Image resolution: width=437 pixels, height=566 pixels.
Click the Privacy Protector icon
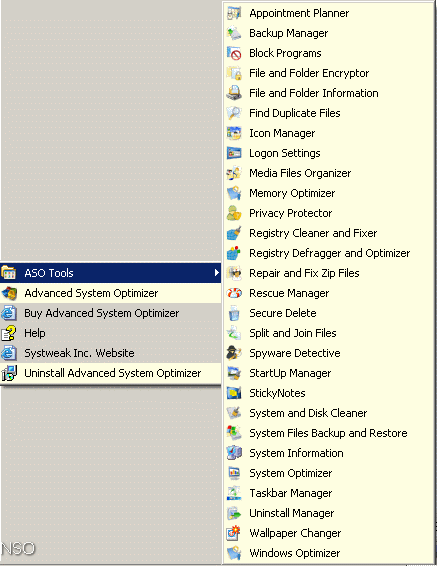pos(234,213)
